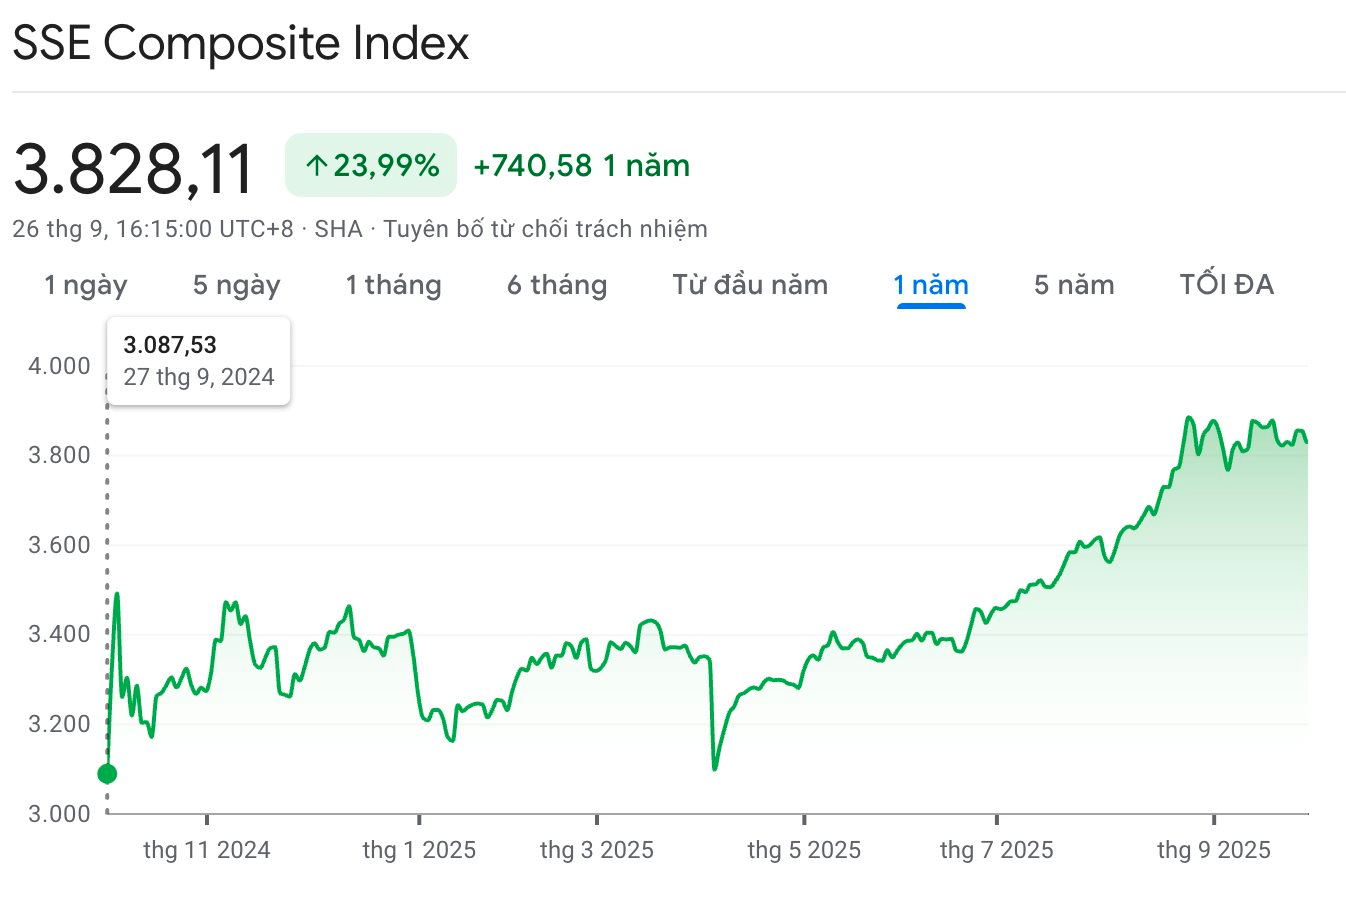Click the 23,99% gain badge
Screen dimensions: 1346x900
pos(371,166)
